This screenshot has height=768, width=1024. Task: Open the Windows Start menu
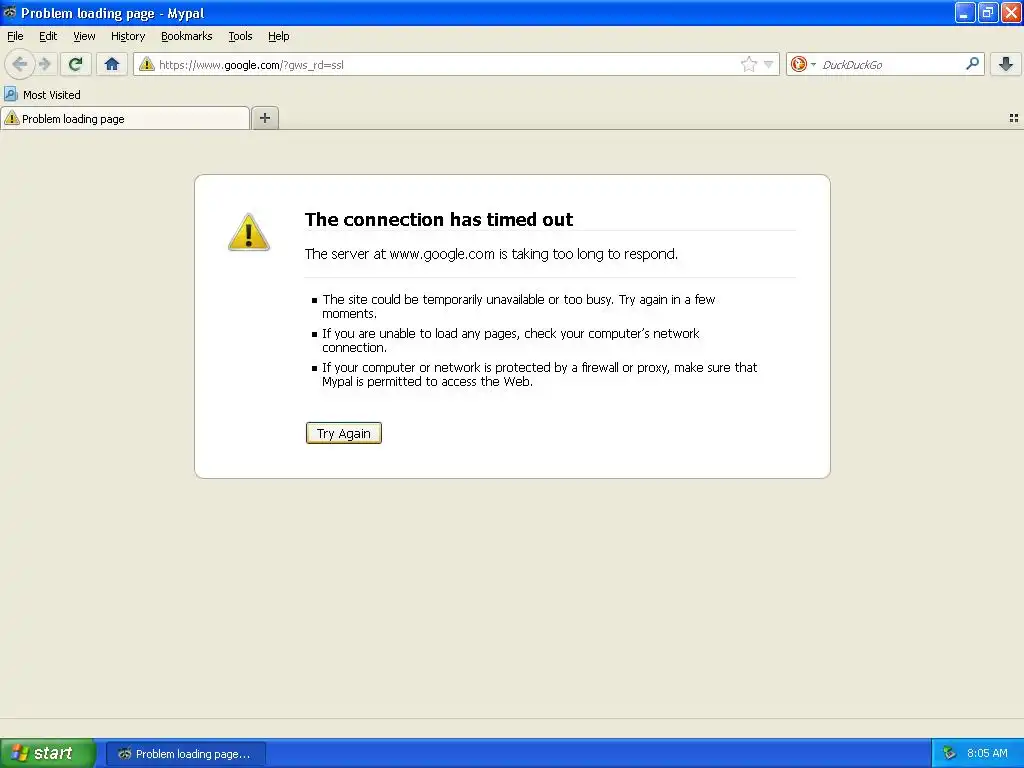tap(48, 753)
